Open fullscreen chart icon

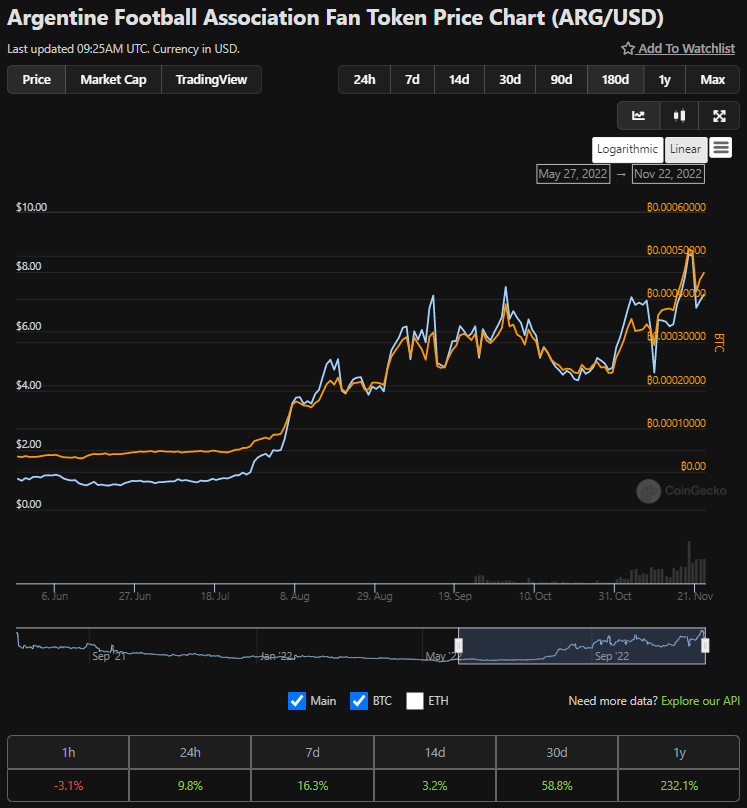tap(719, 116)
